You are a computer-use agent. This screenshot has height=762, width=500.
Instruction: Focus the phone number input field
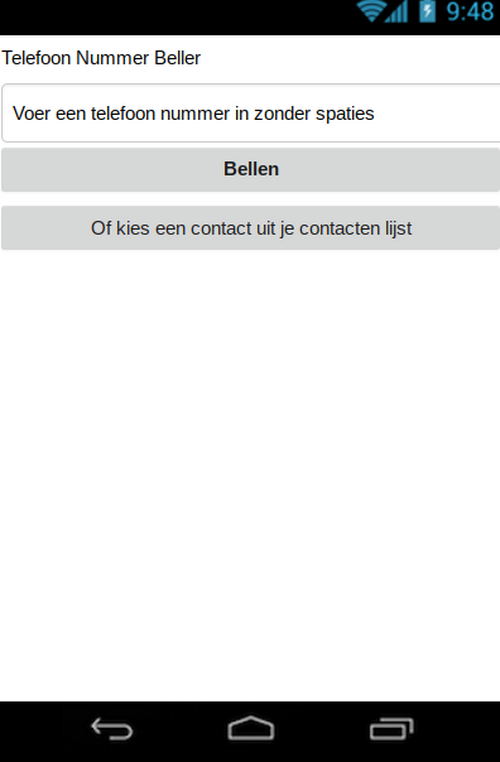251,113
